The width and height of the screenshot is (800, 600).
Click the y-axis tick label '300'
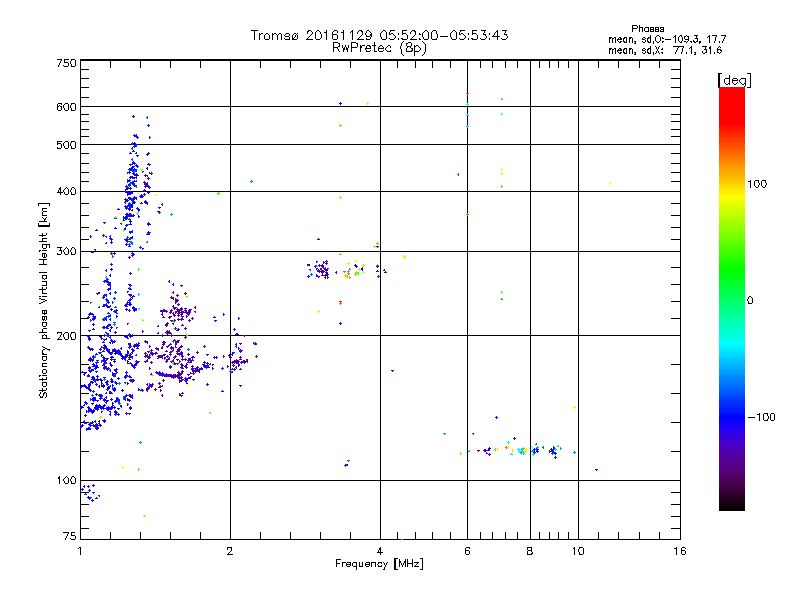66,252
